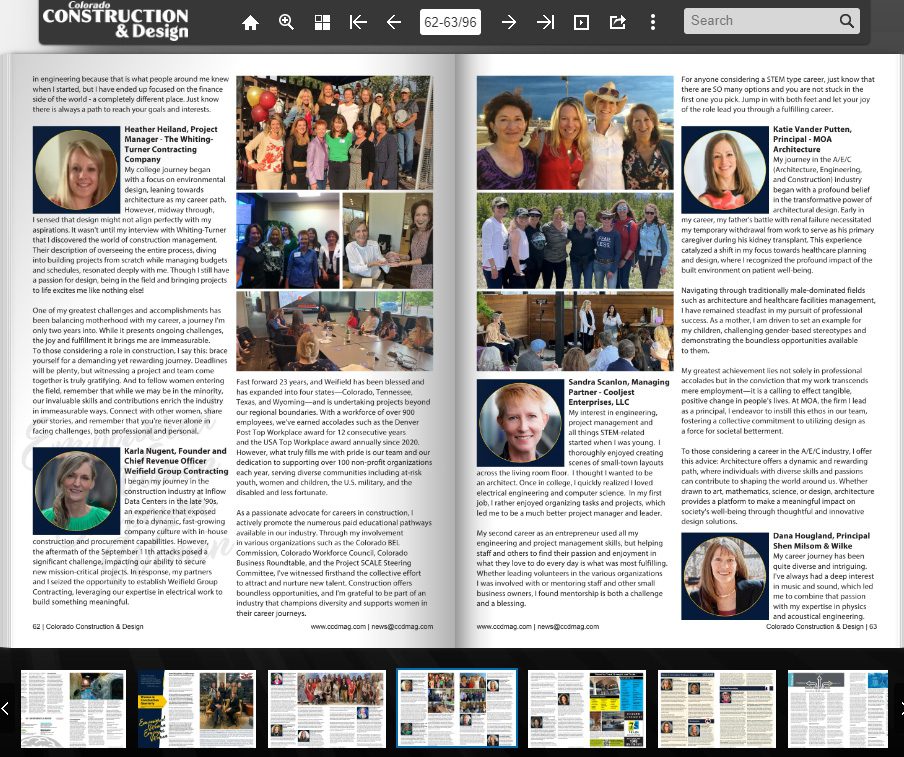This screenshot has height=757, width=904.
Task: Click the conference table meeting photo
Action: click(334, 331)
